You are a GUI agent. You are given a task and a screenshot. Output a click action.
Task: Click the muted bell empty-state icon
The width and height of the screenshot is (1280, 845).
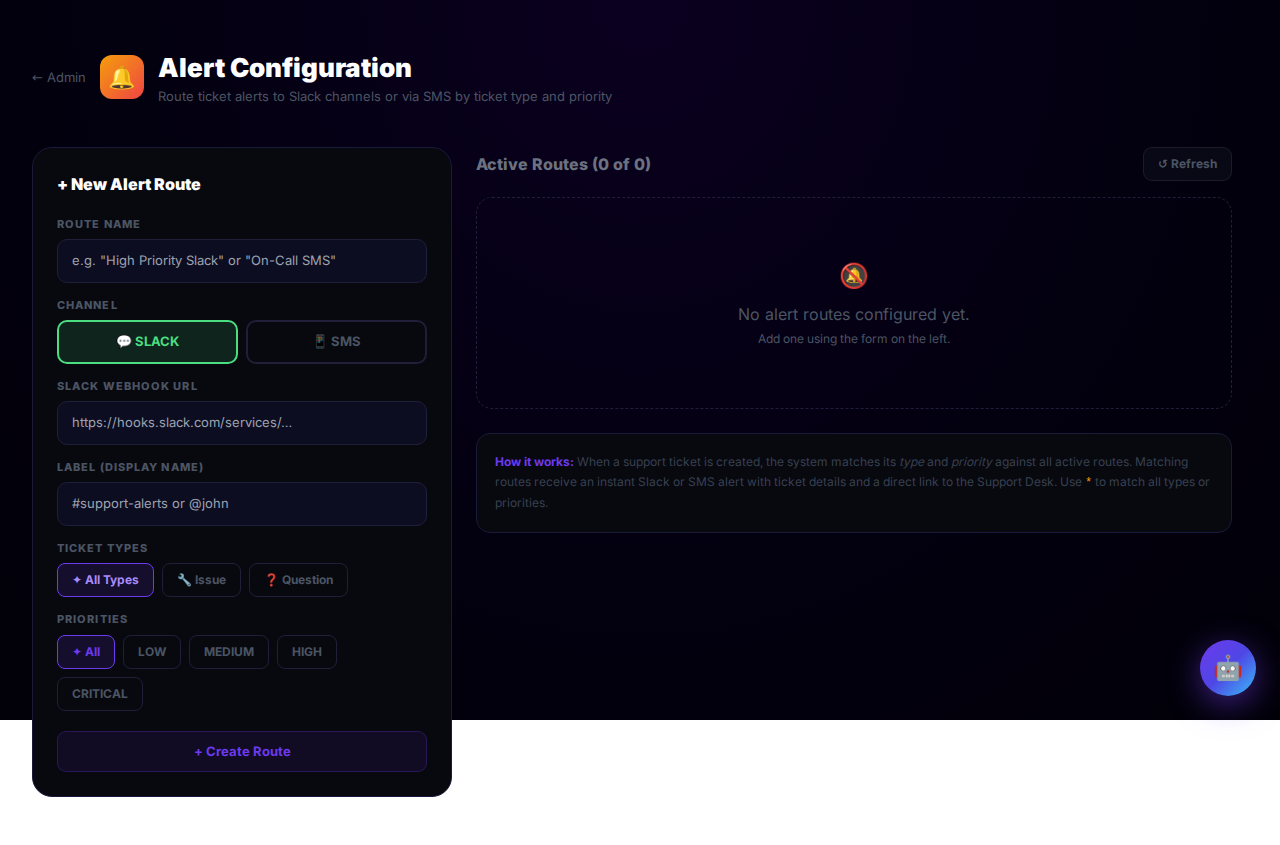coord(853,276)
